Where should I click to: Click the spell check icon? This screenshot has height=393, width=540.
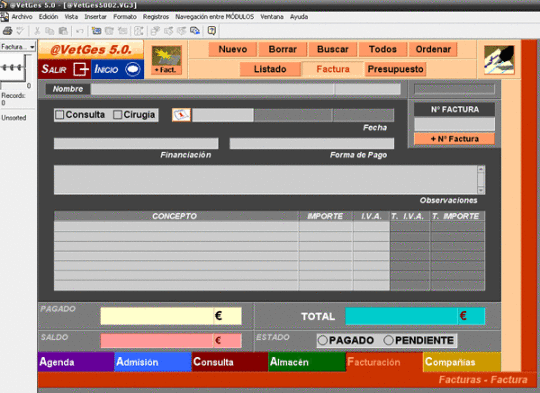20,31
